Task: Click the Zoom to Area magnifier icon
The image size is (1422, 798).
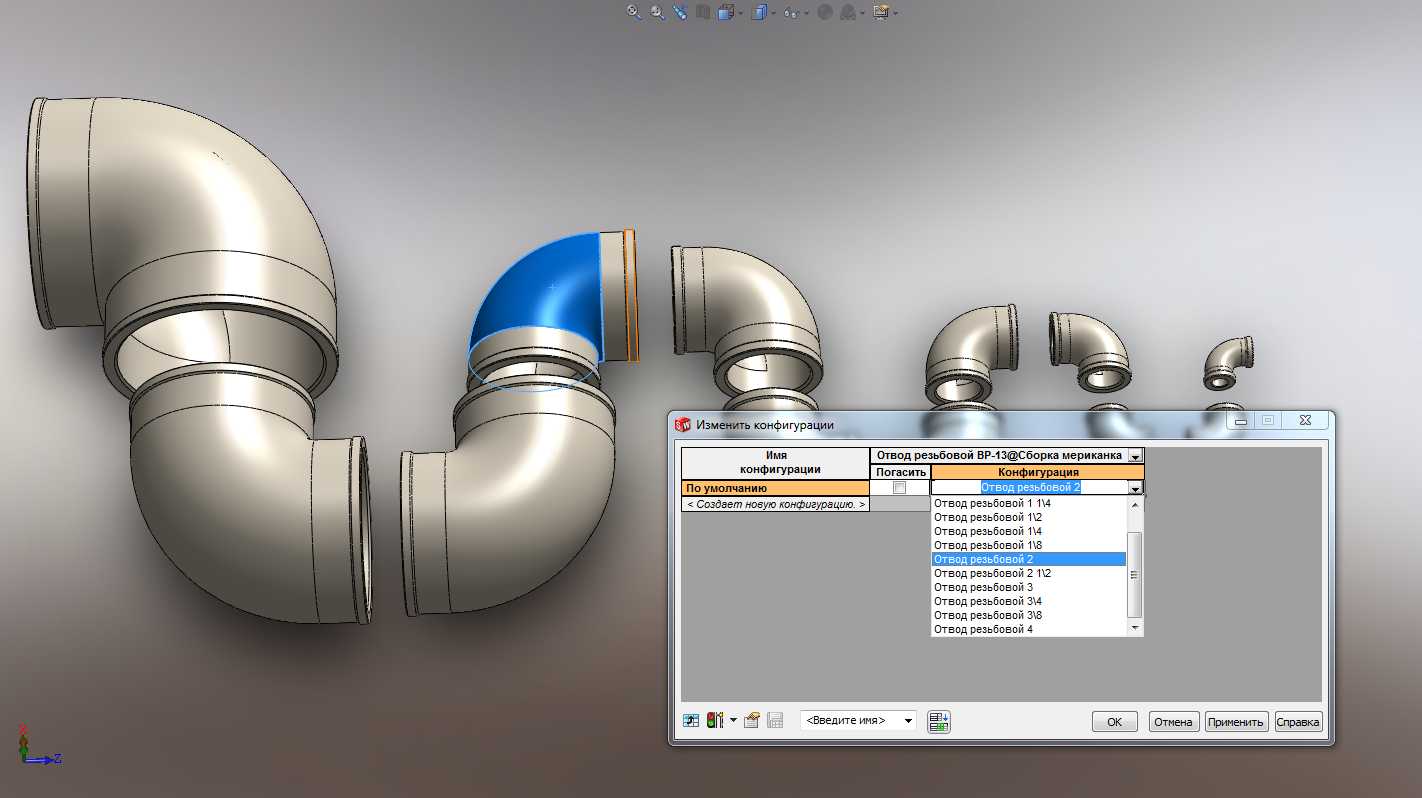Action: coord(657,12)
